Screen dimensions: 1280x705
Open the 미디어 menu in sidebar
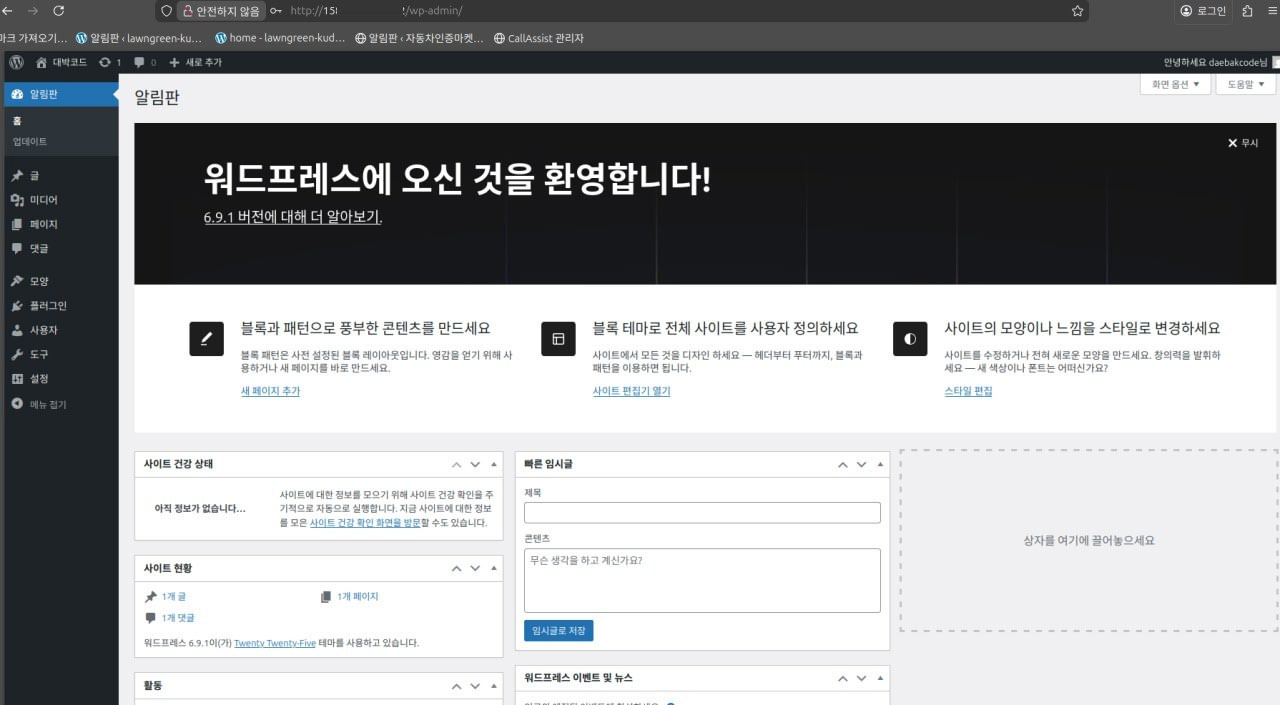pos(43,200)
